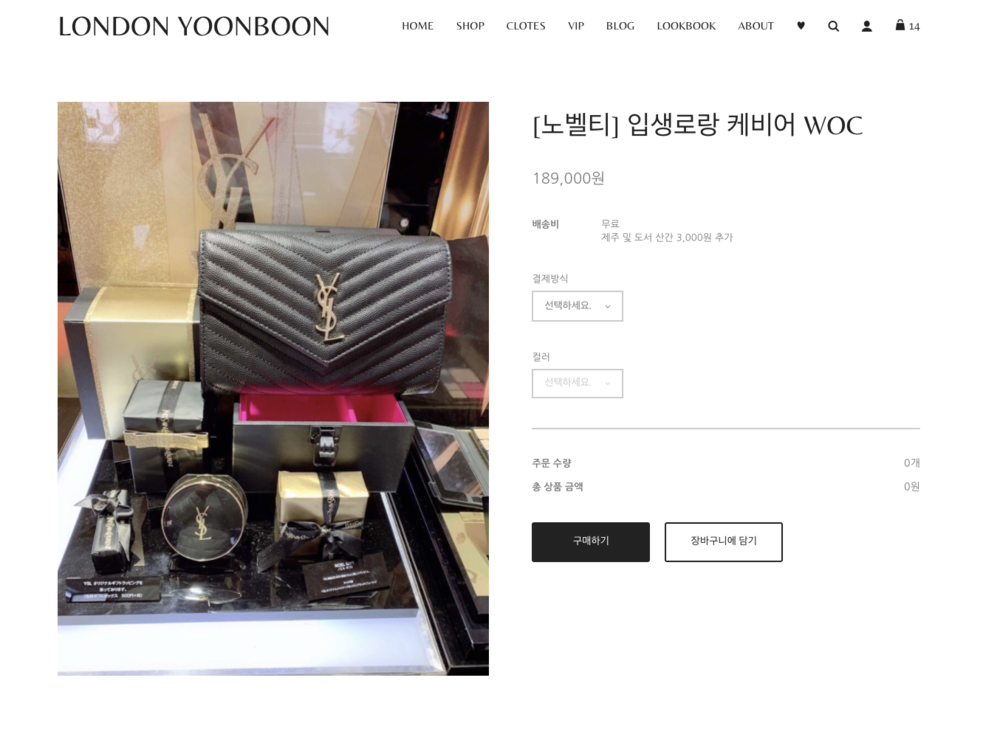
Task: Click the search magnifier icon
Action: click(x=834, y=26)
